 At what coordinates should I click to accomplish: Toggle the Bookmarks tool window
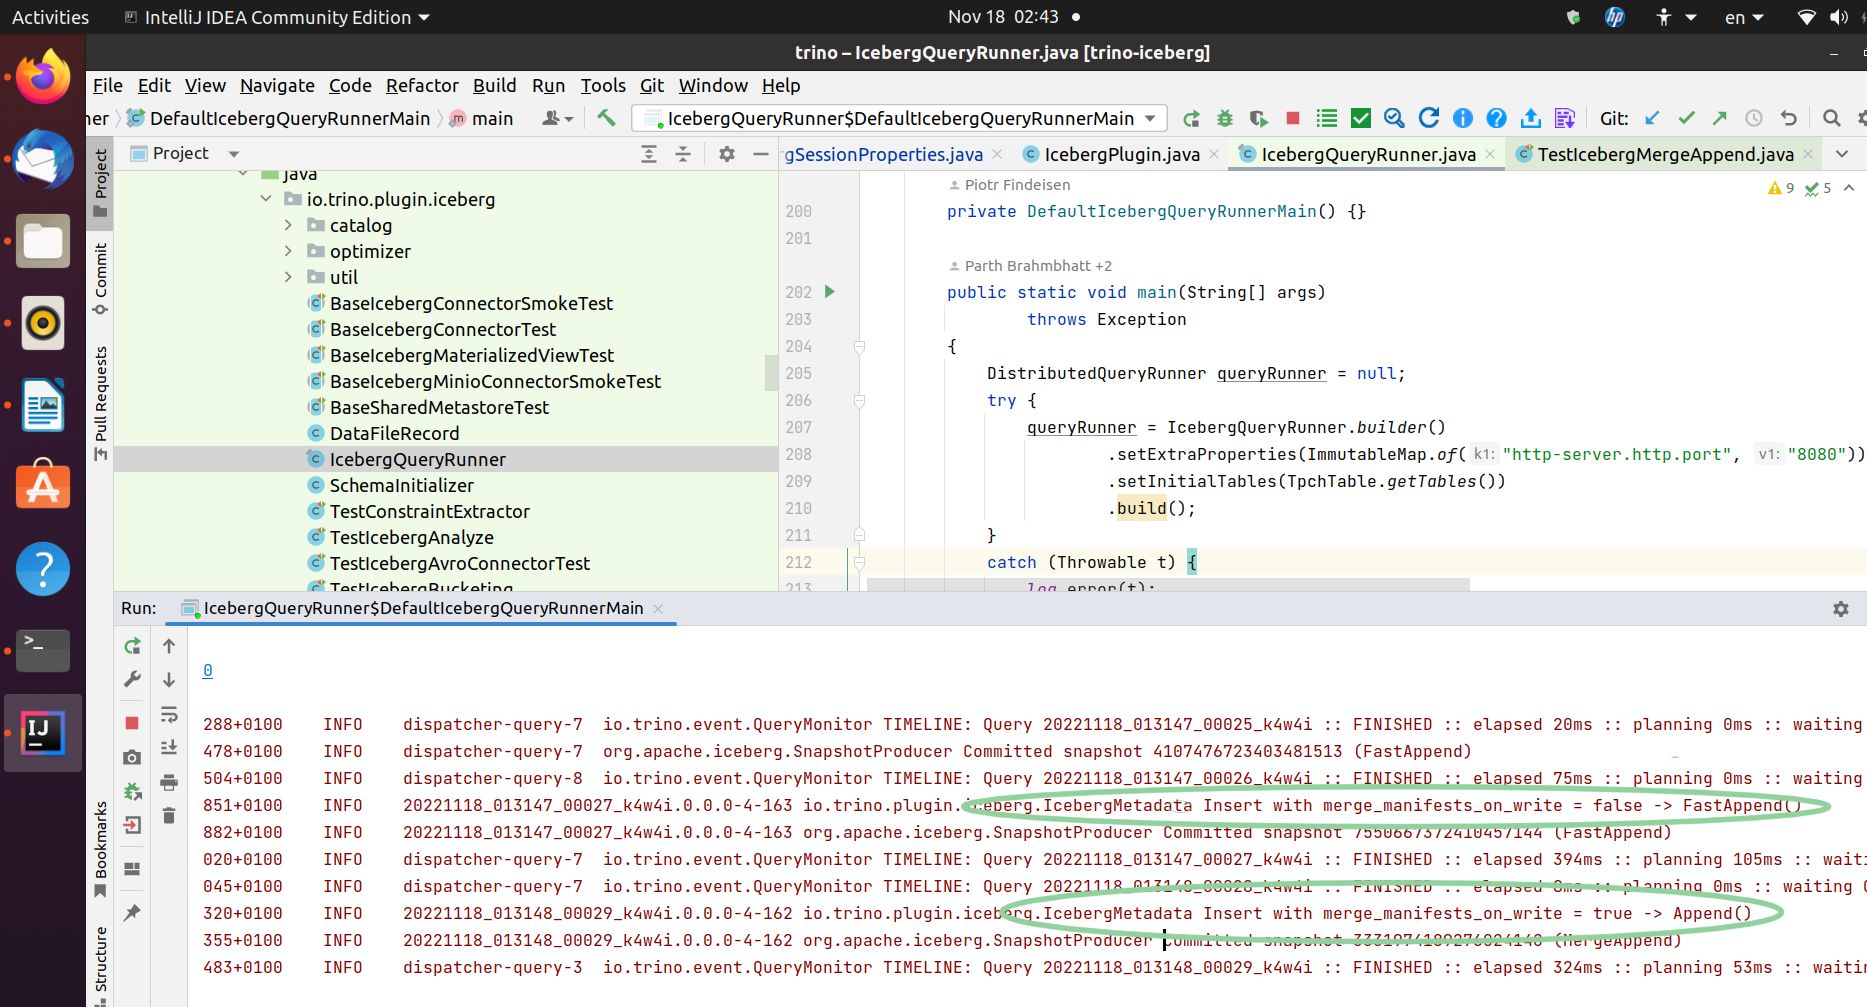pyautogui.click(x=100, y=850)
